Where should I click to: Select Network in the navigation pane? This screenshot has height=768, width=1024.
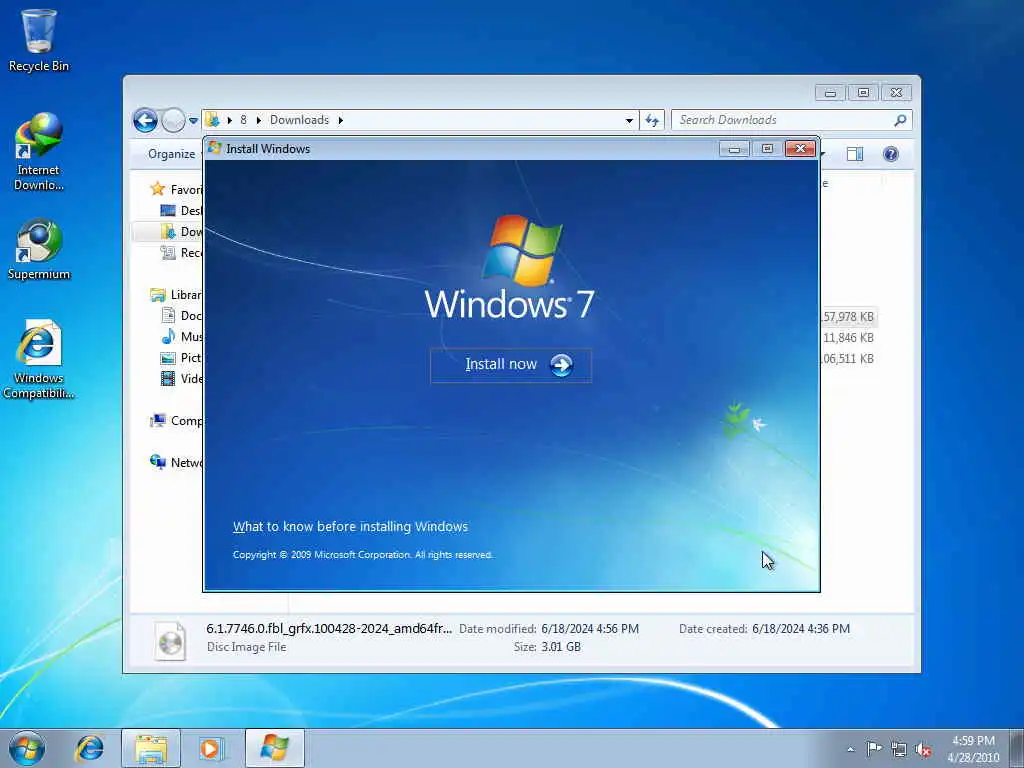pos(176,462)
